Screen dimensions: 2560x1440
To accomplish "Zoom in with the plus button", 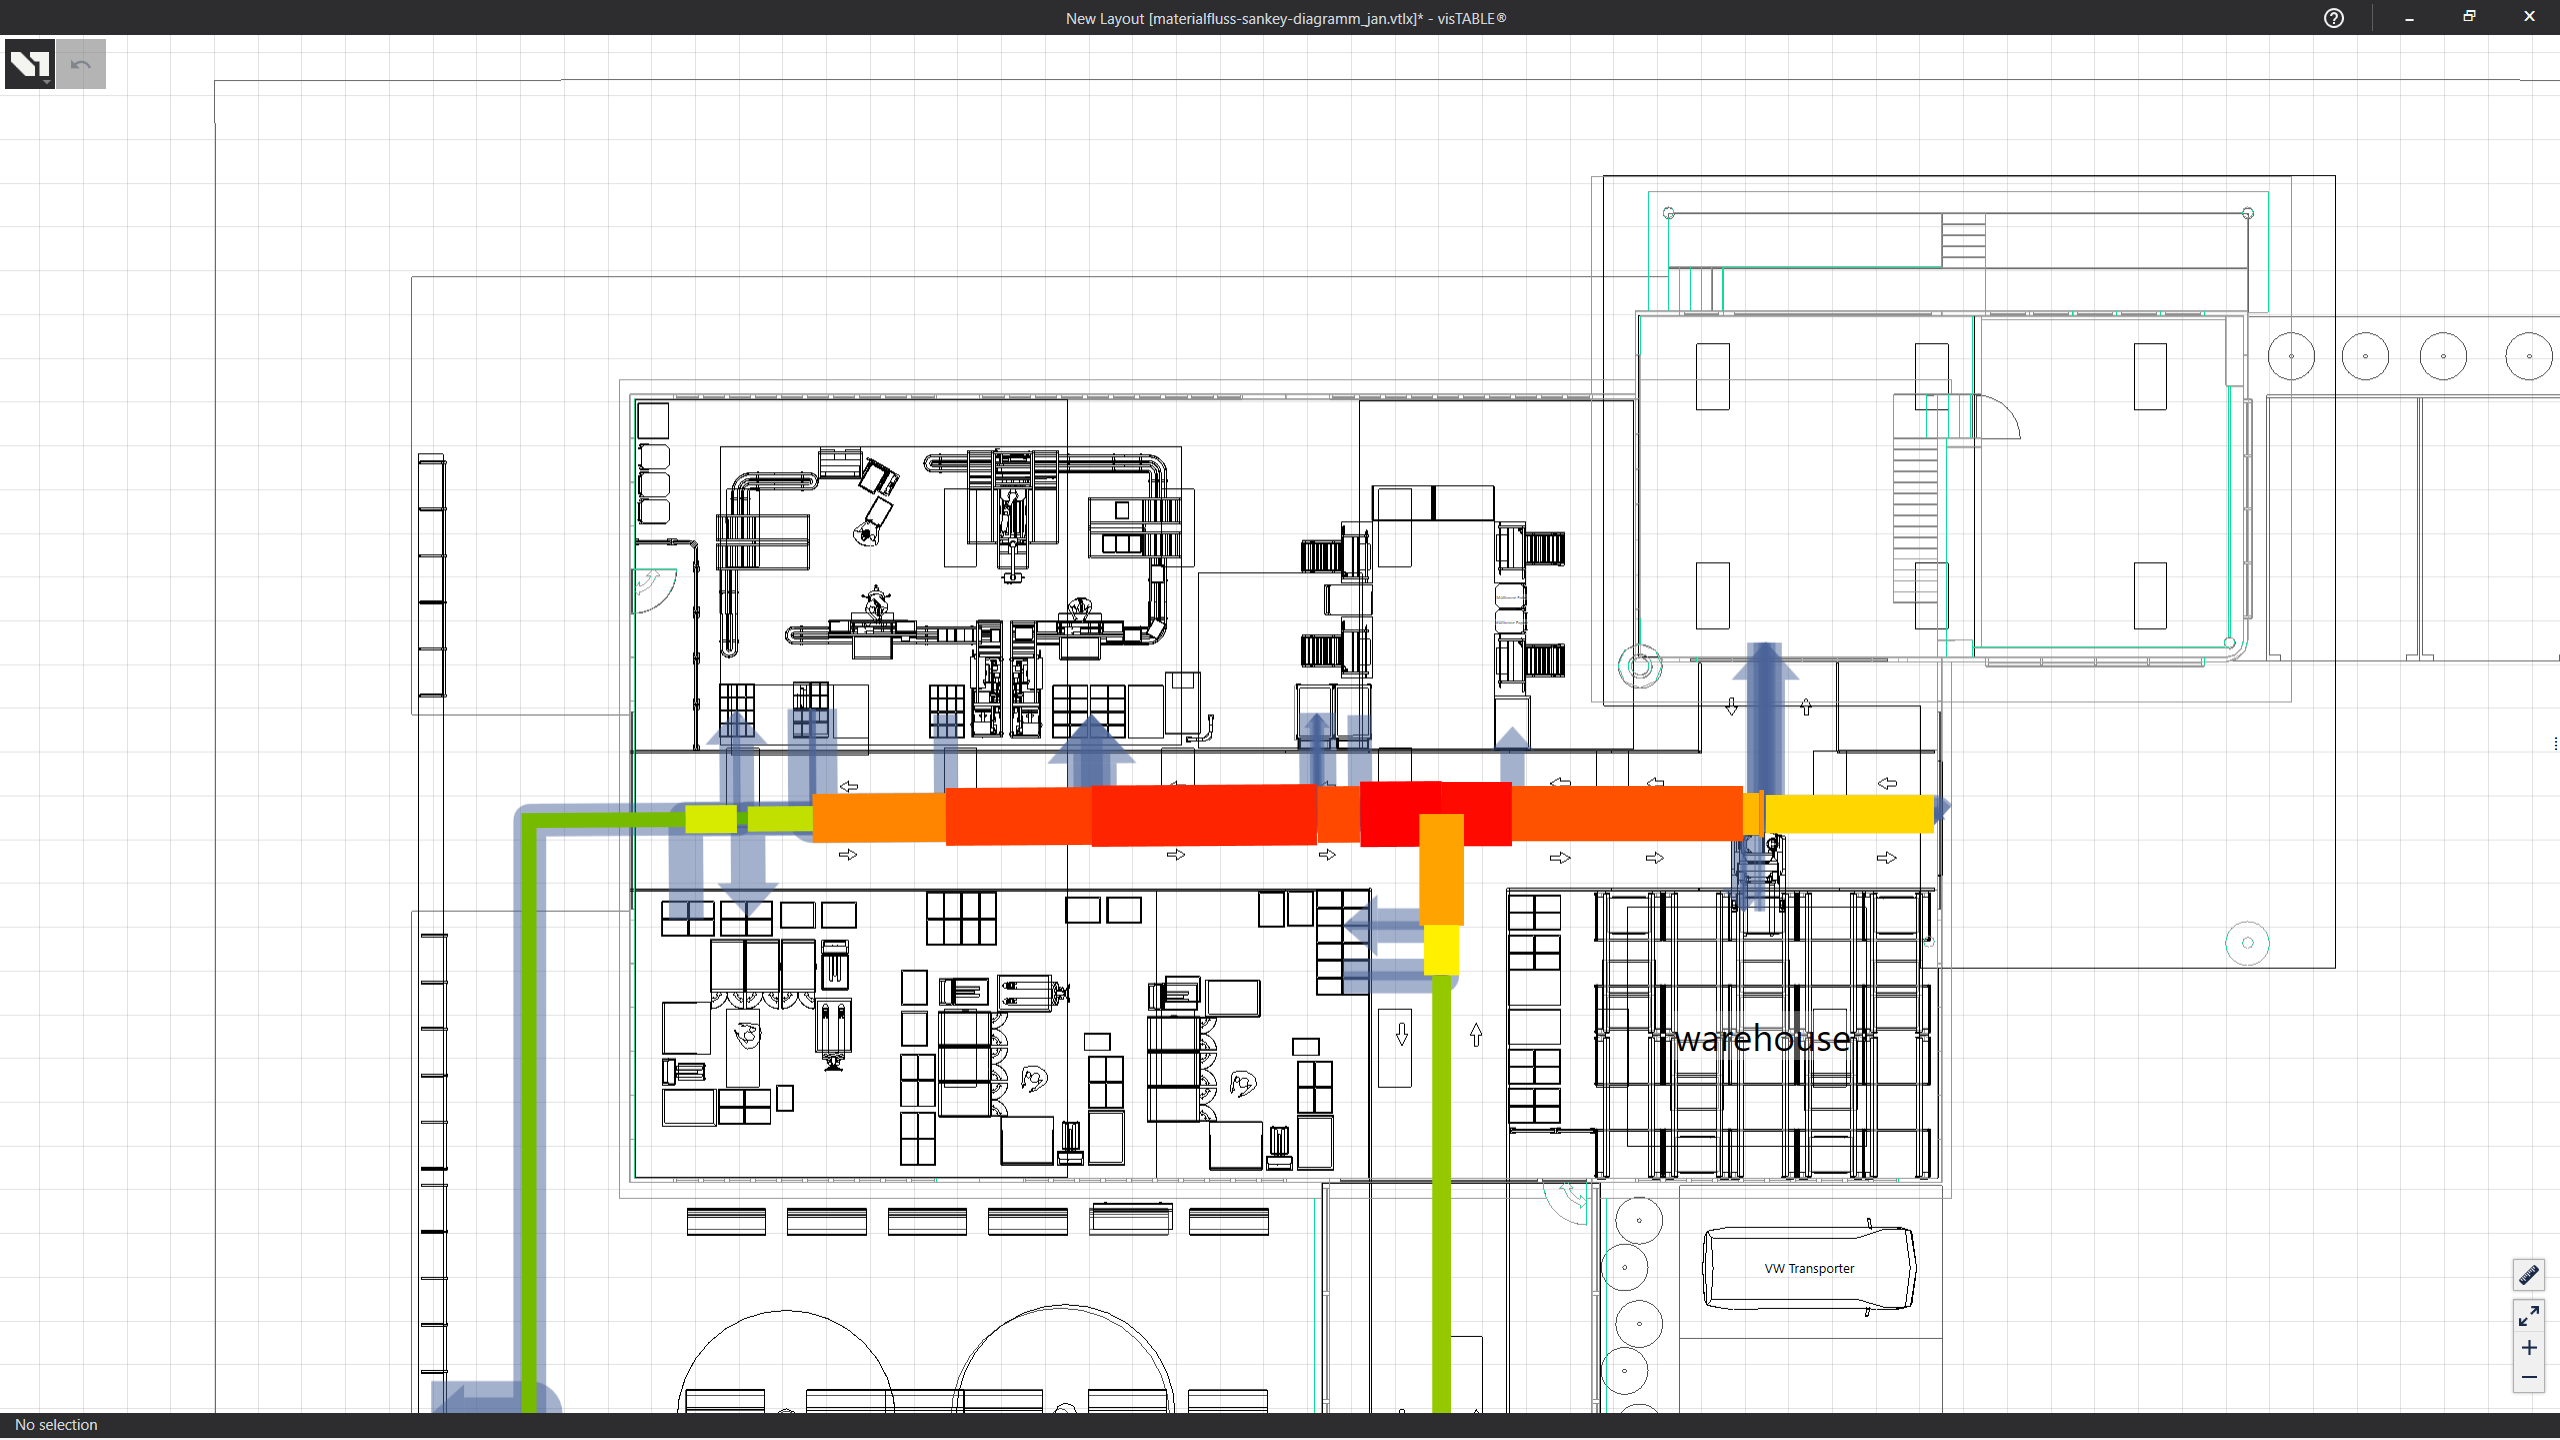I will point(2528,1348).
